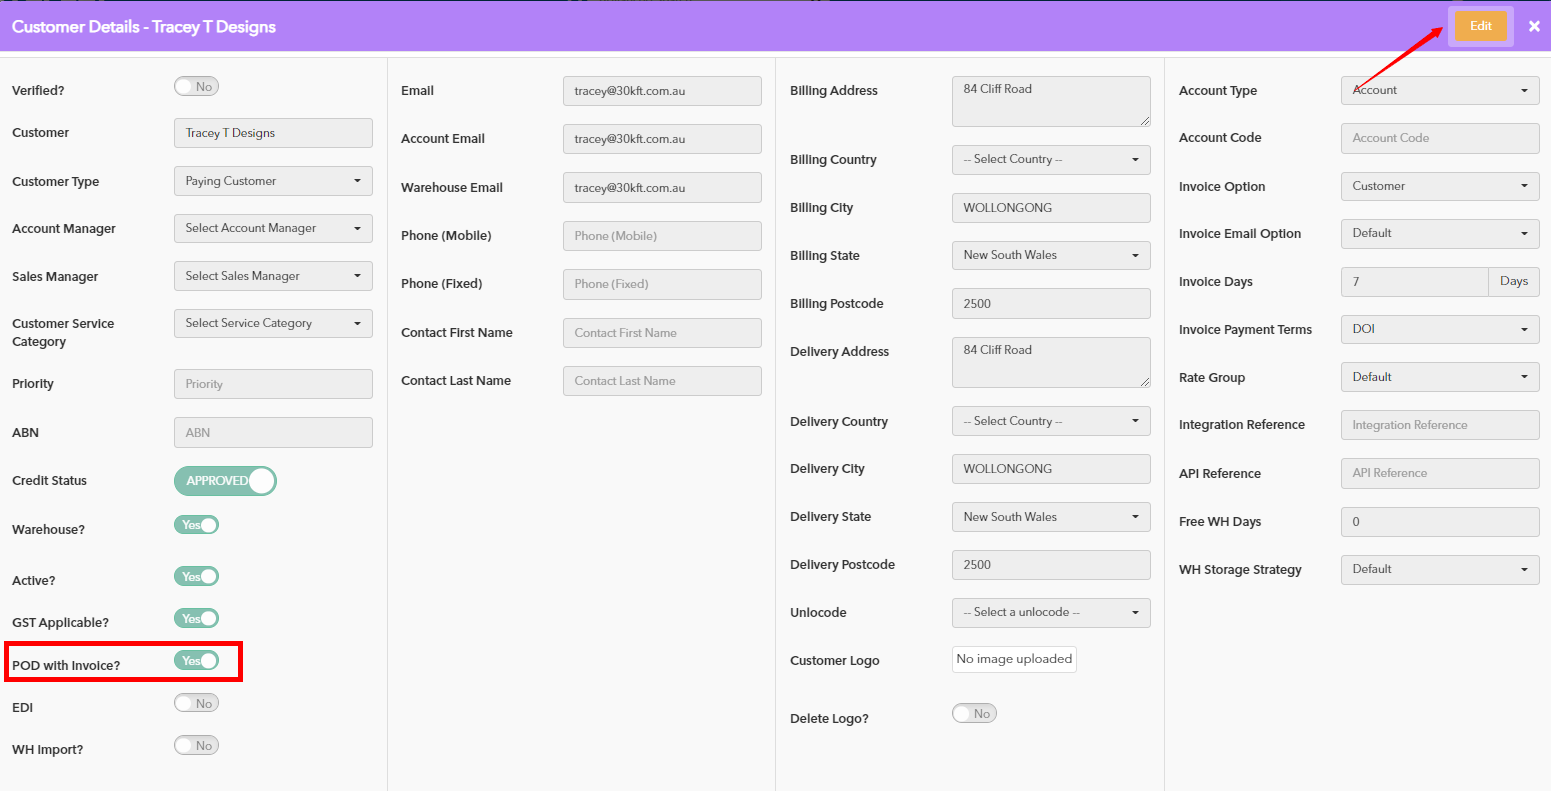Image resolution: width=1551 pixels, height=791 pixels.
Task: Click the API Reference field
Action: click(1440, 473)
